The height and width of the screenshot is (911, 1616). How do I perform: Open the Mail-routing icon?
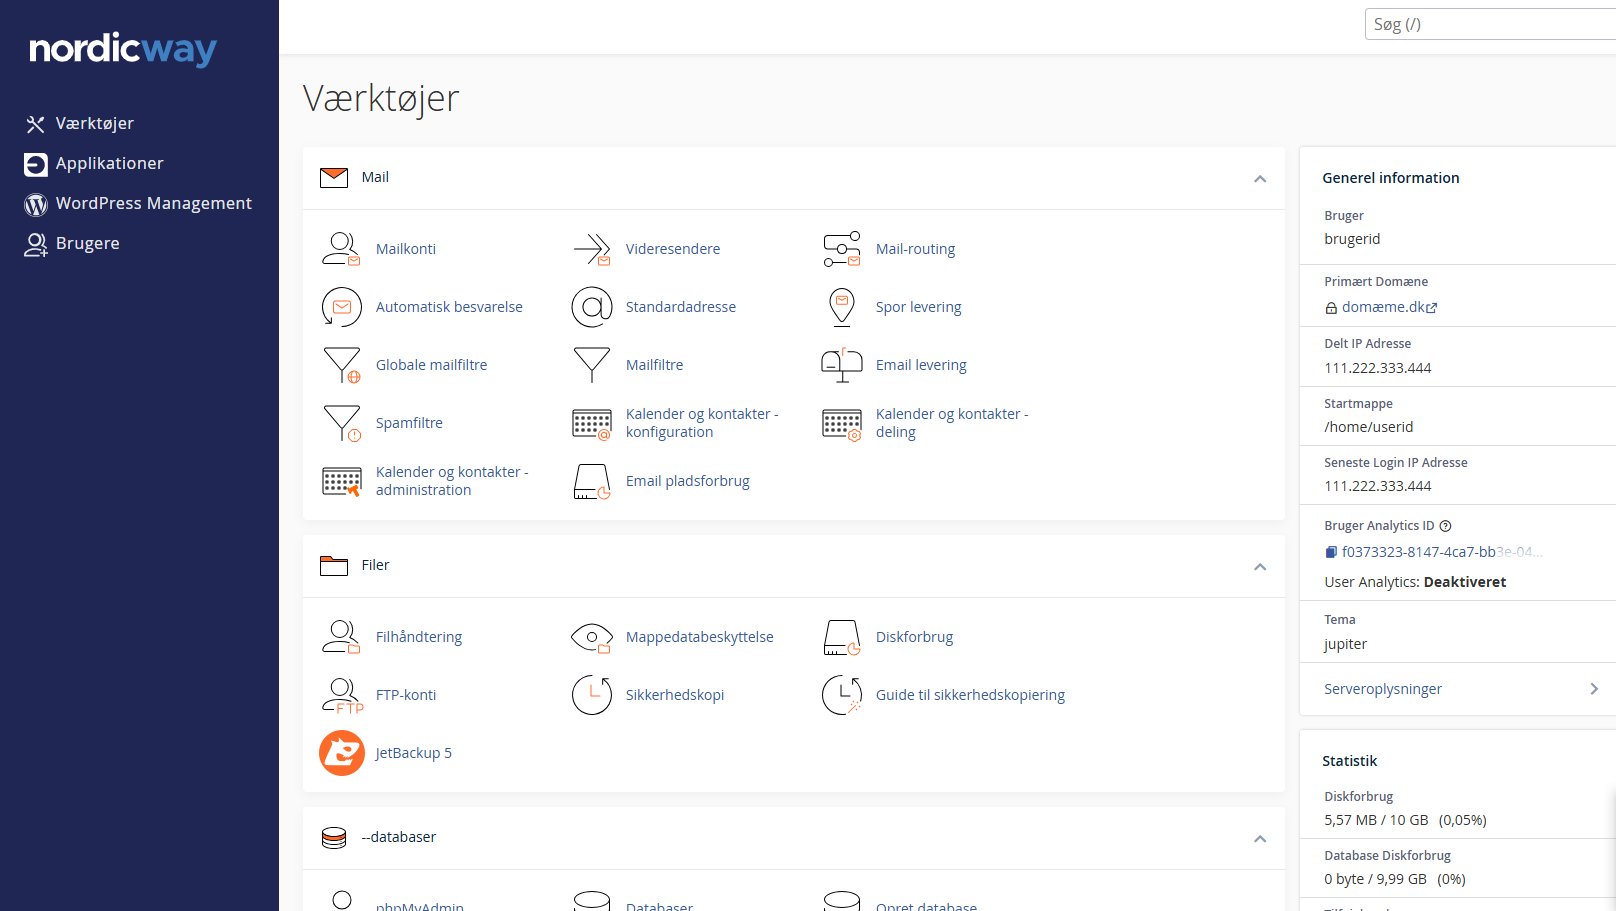pos(841,249)
